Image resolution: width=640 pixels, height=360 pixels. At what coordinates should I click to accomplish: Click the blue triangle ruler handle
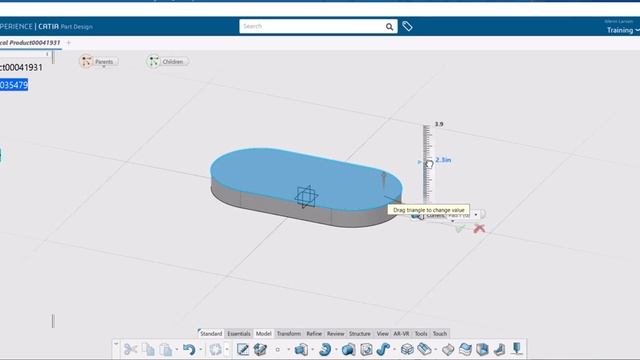click(x=420, y=162)
